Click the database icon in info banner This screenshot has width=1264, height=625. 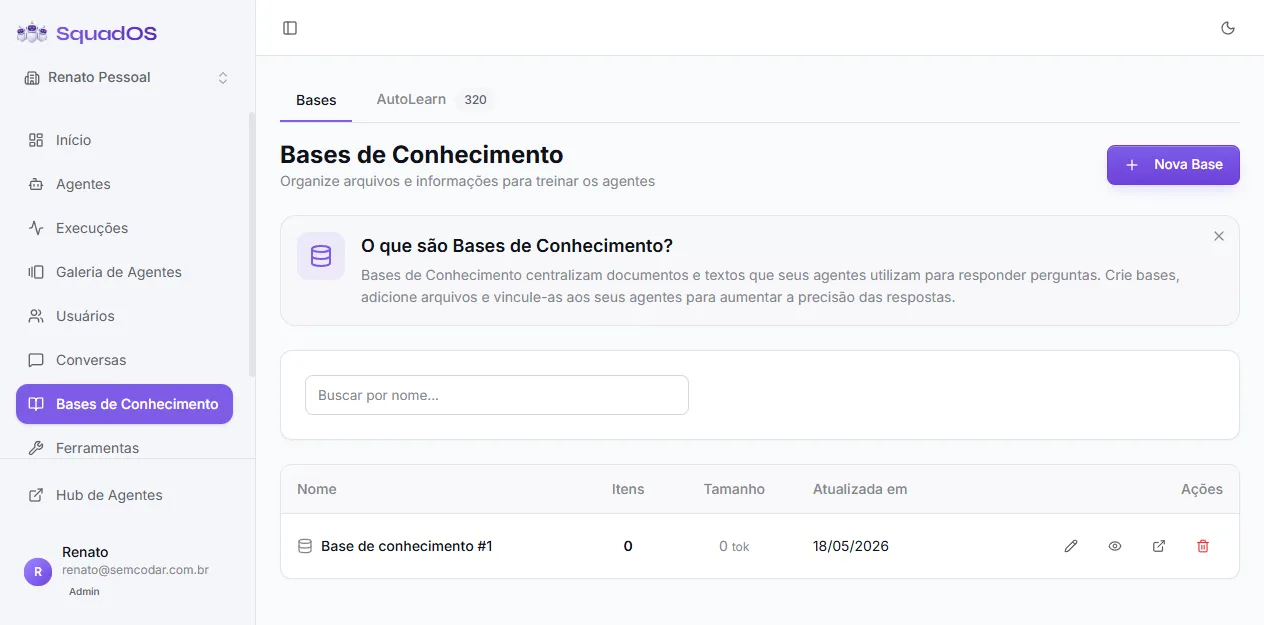pyautogui.click(x=321, y=256)
